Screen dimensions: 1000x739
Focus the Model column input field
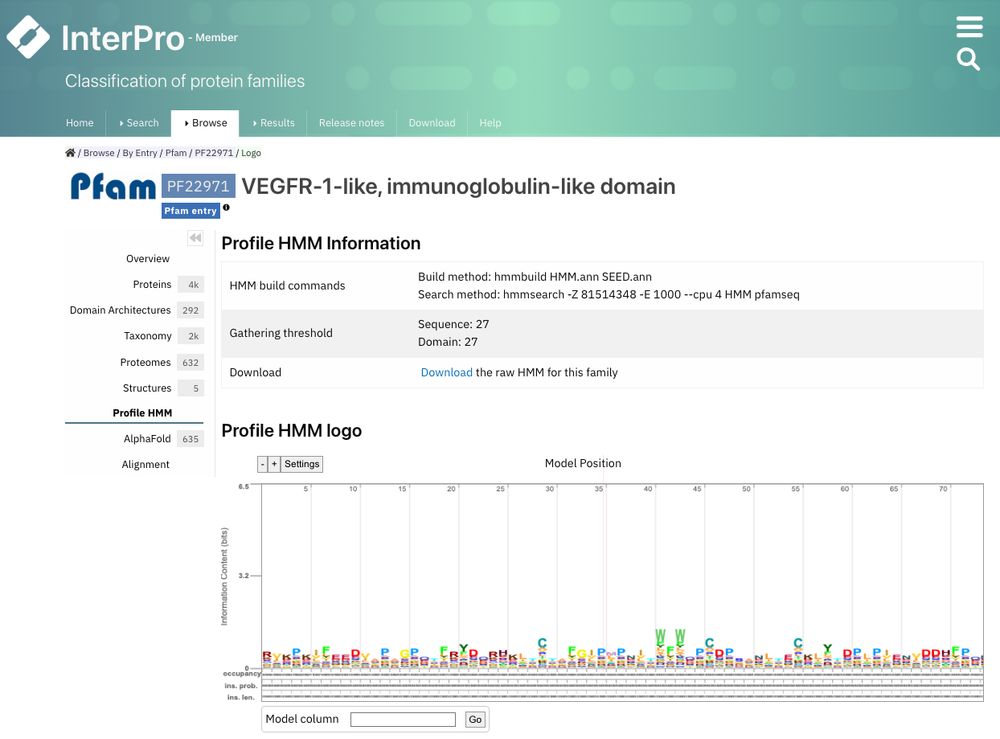click(x=403, y=719)
